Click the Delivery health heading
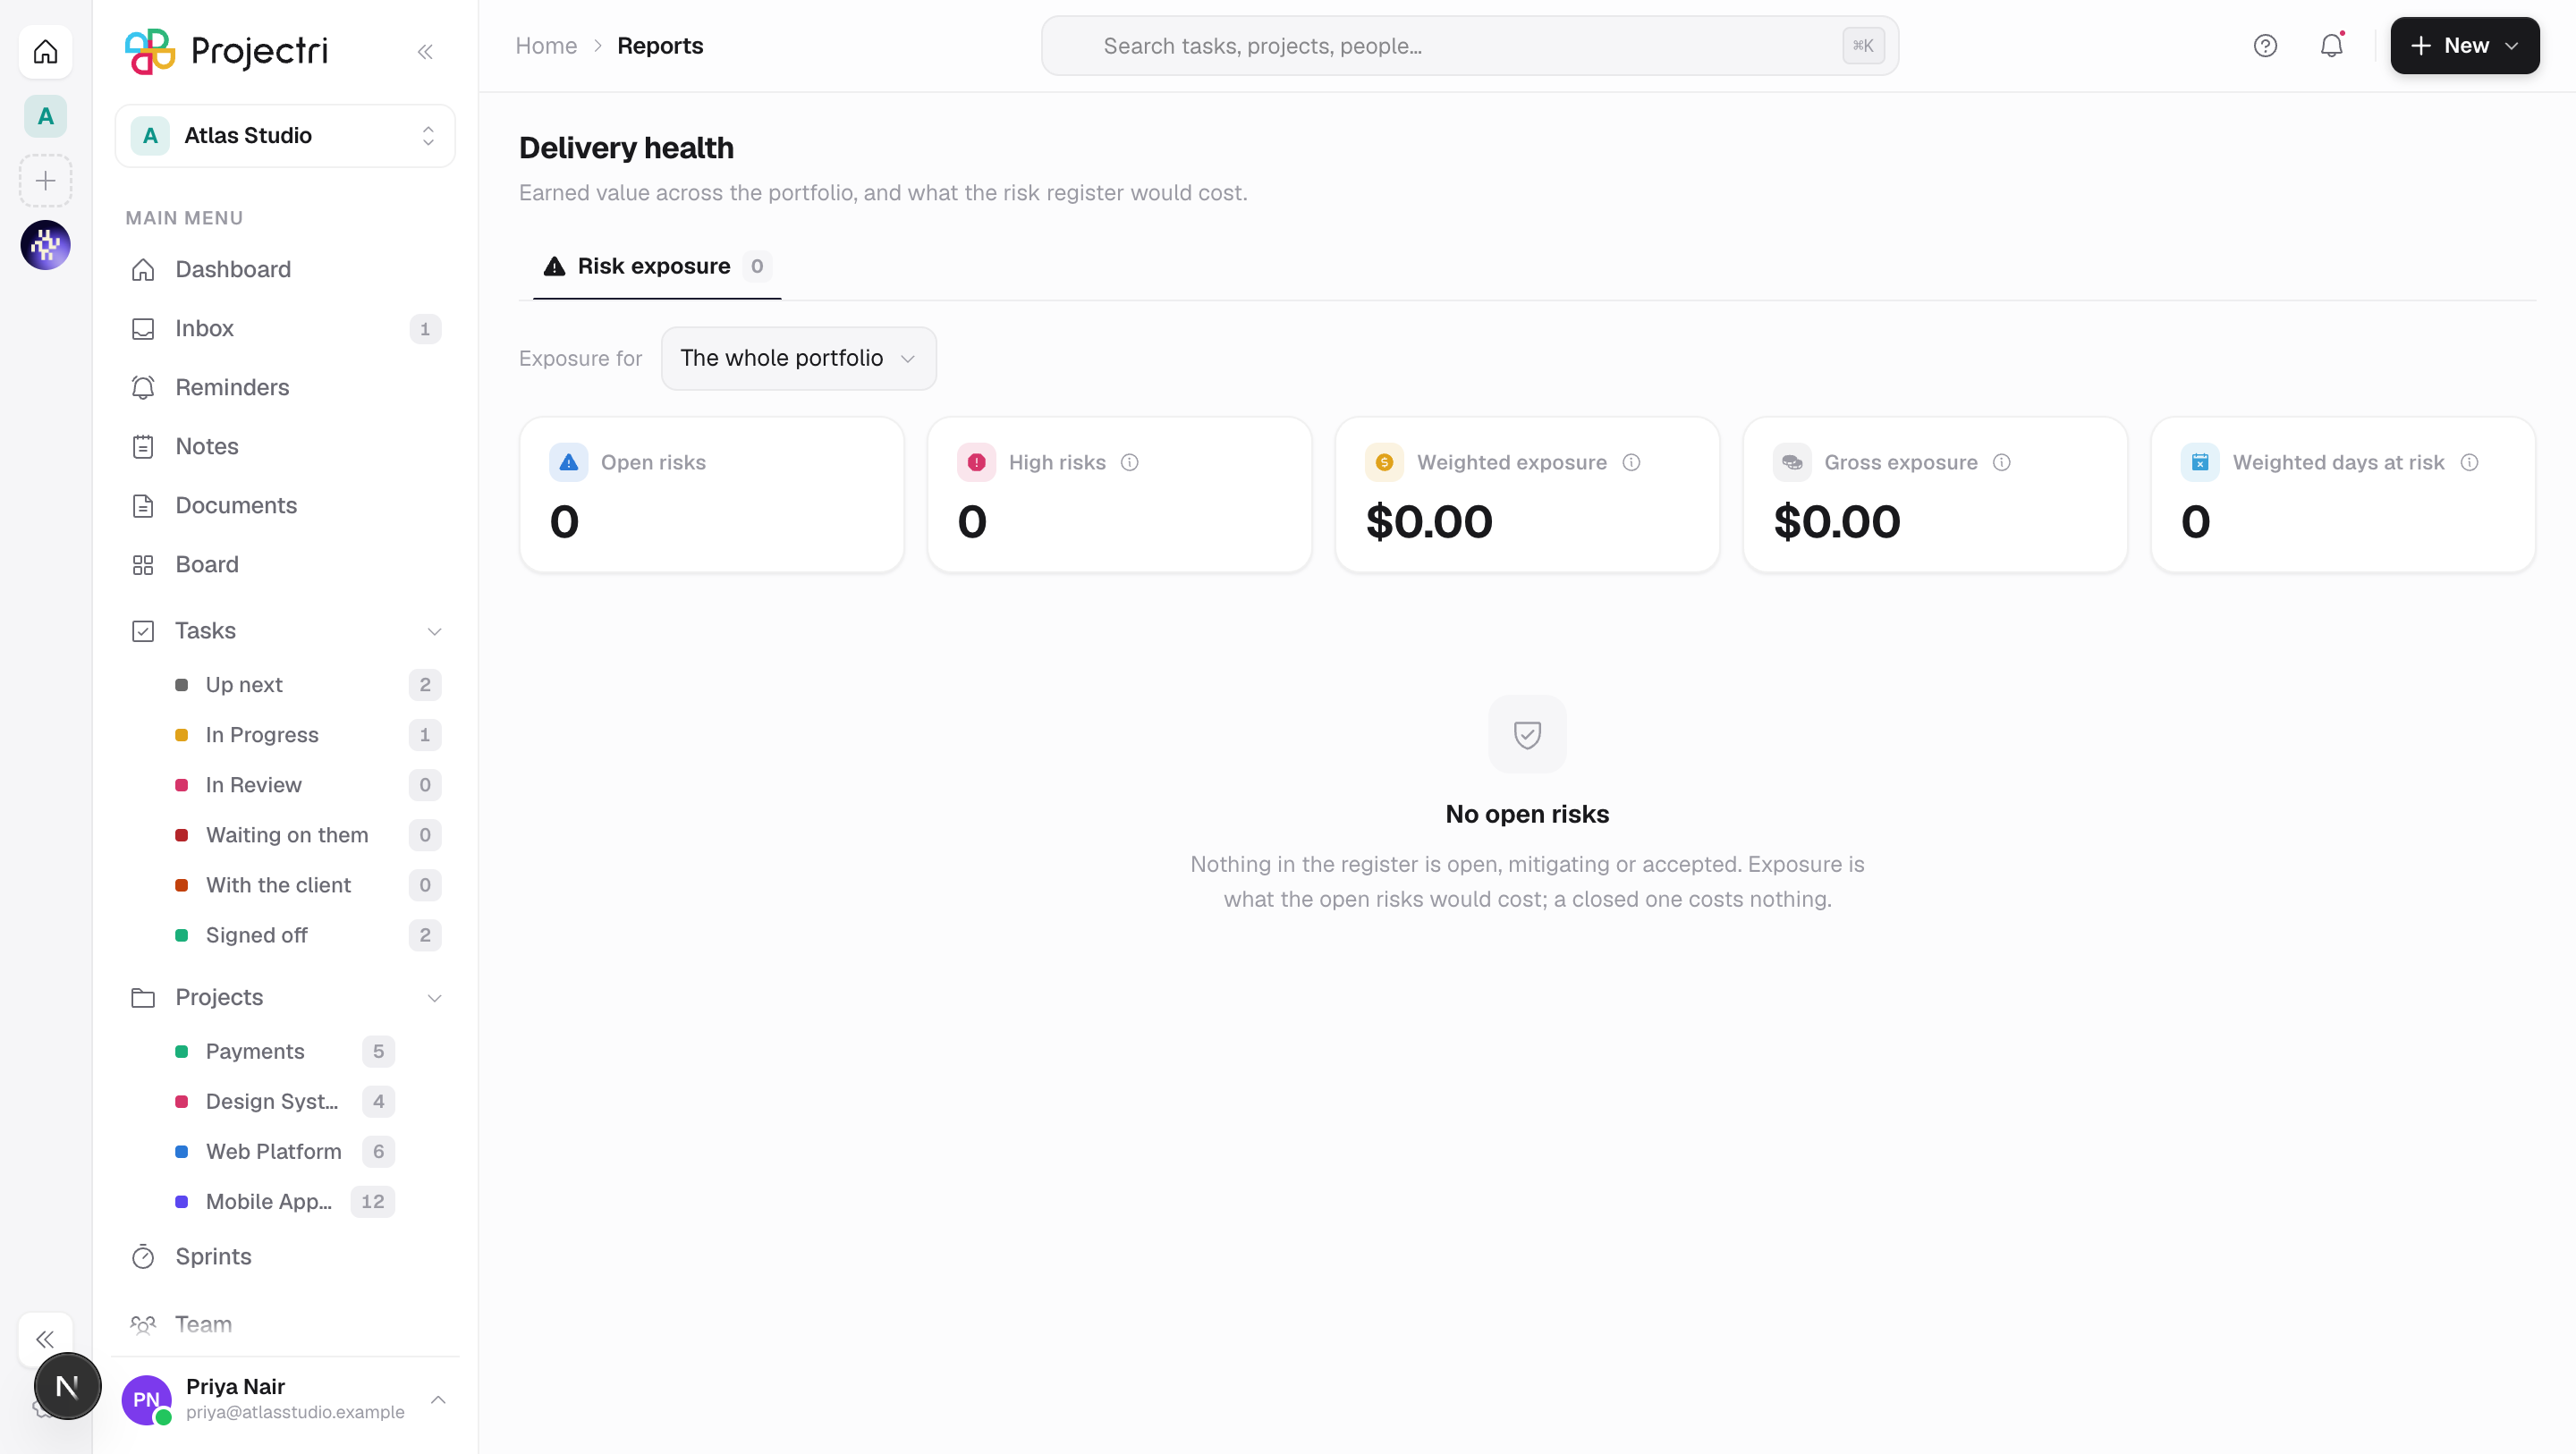 626,148
